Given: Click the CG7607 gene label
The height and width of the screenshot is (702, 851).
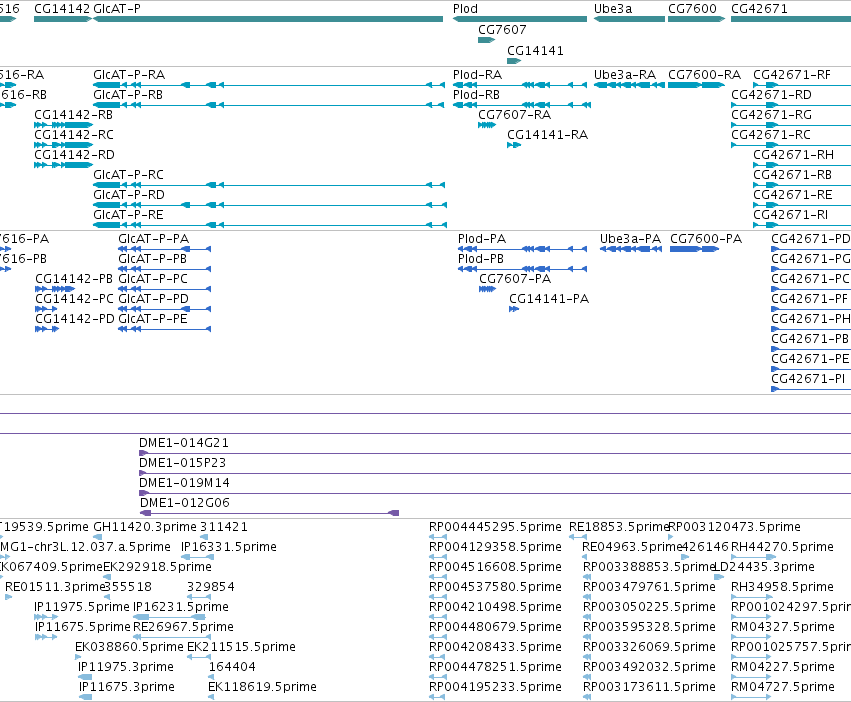Looking at the screenshot, I should pyautogui.click(x=502, y=29).
